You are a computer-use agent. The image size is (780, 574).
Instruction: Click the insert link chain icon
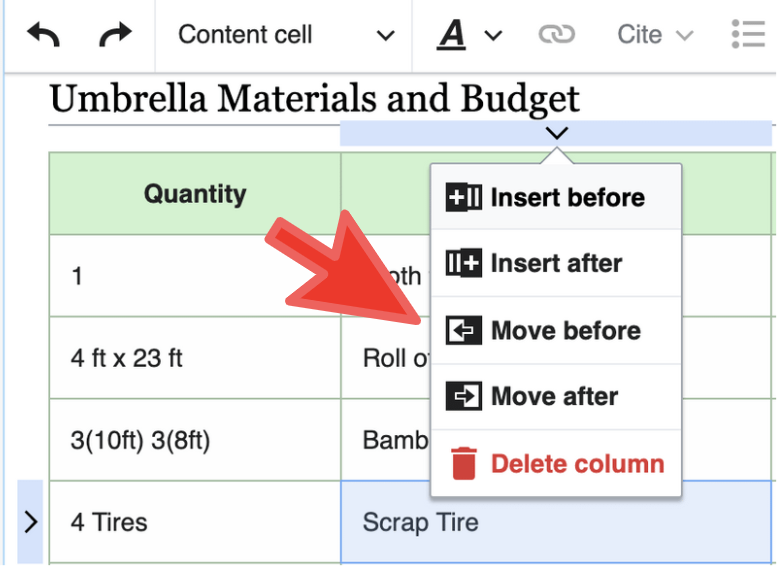(x=556, y=36)
